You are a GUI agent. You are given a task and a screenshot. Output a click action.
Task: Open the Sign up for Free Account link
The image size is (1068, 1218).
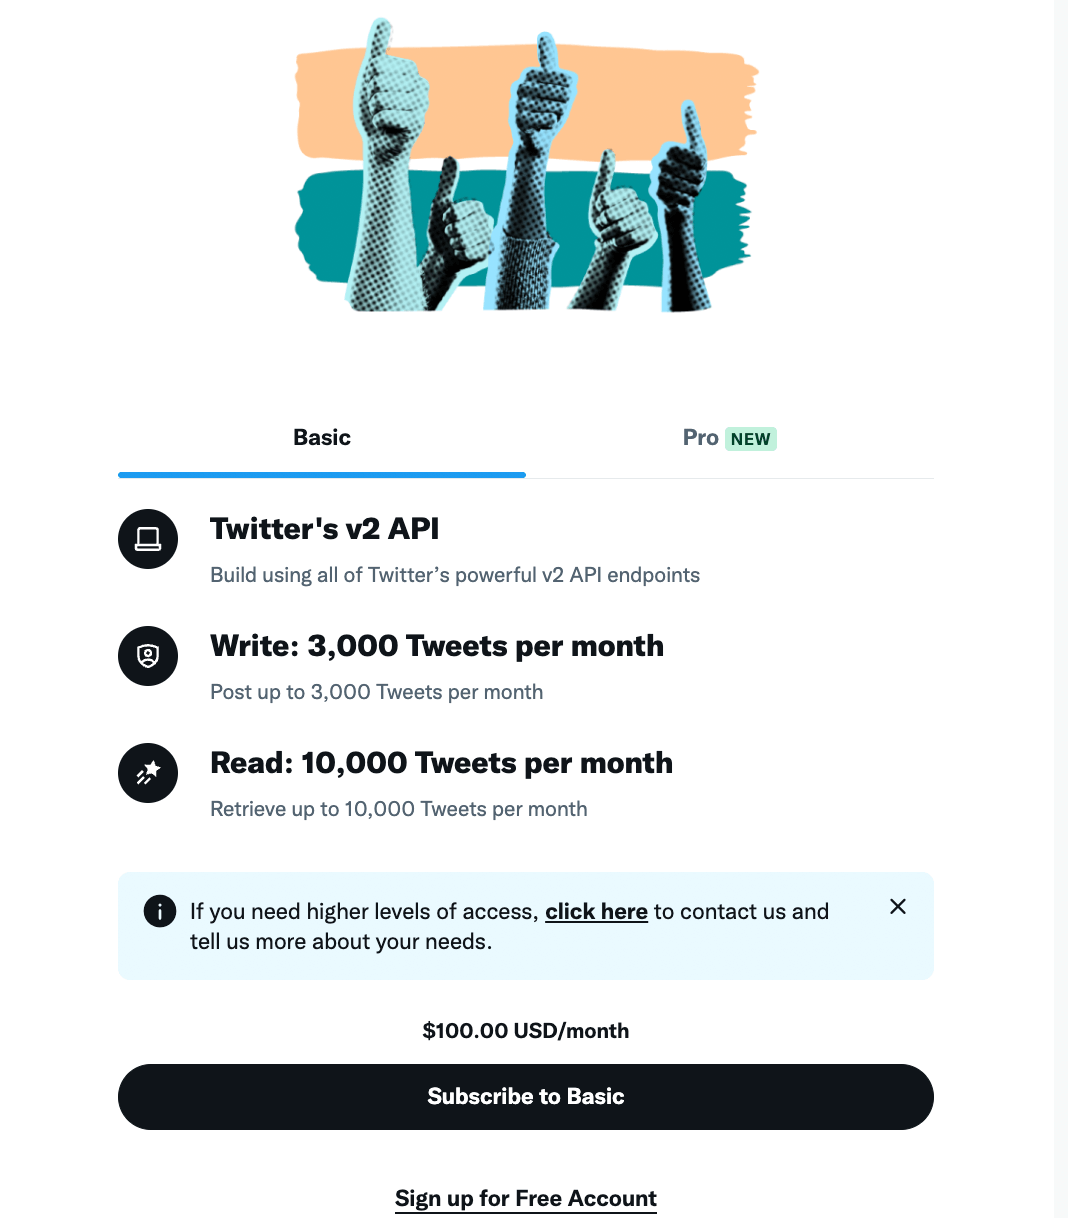(526, 1198)
